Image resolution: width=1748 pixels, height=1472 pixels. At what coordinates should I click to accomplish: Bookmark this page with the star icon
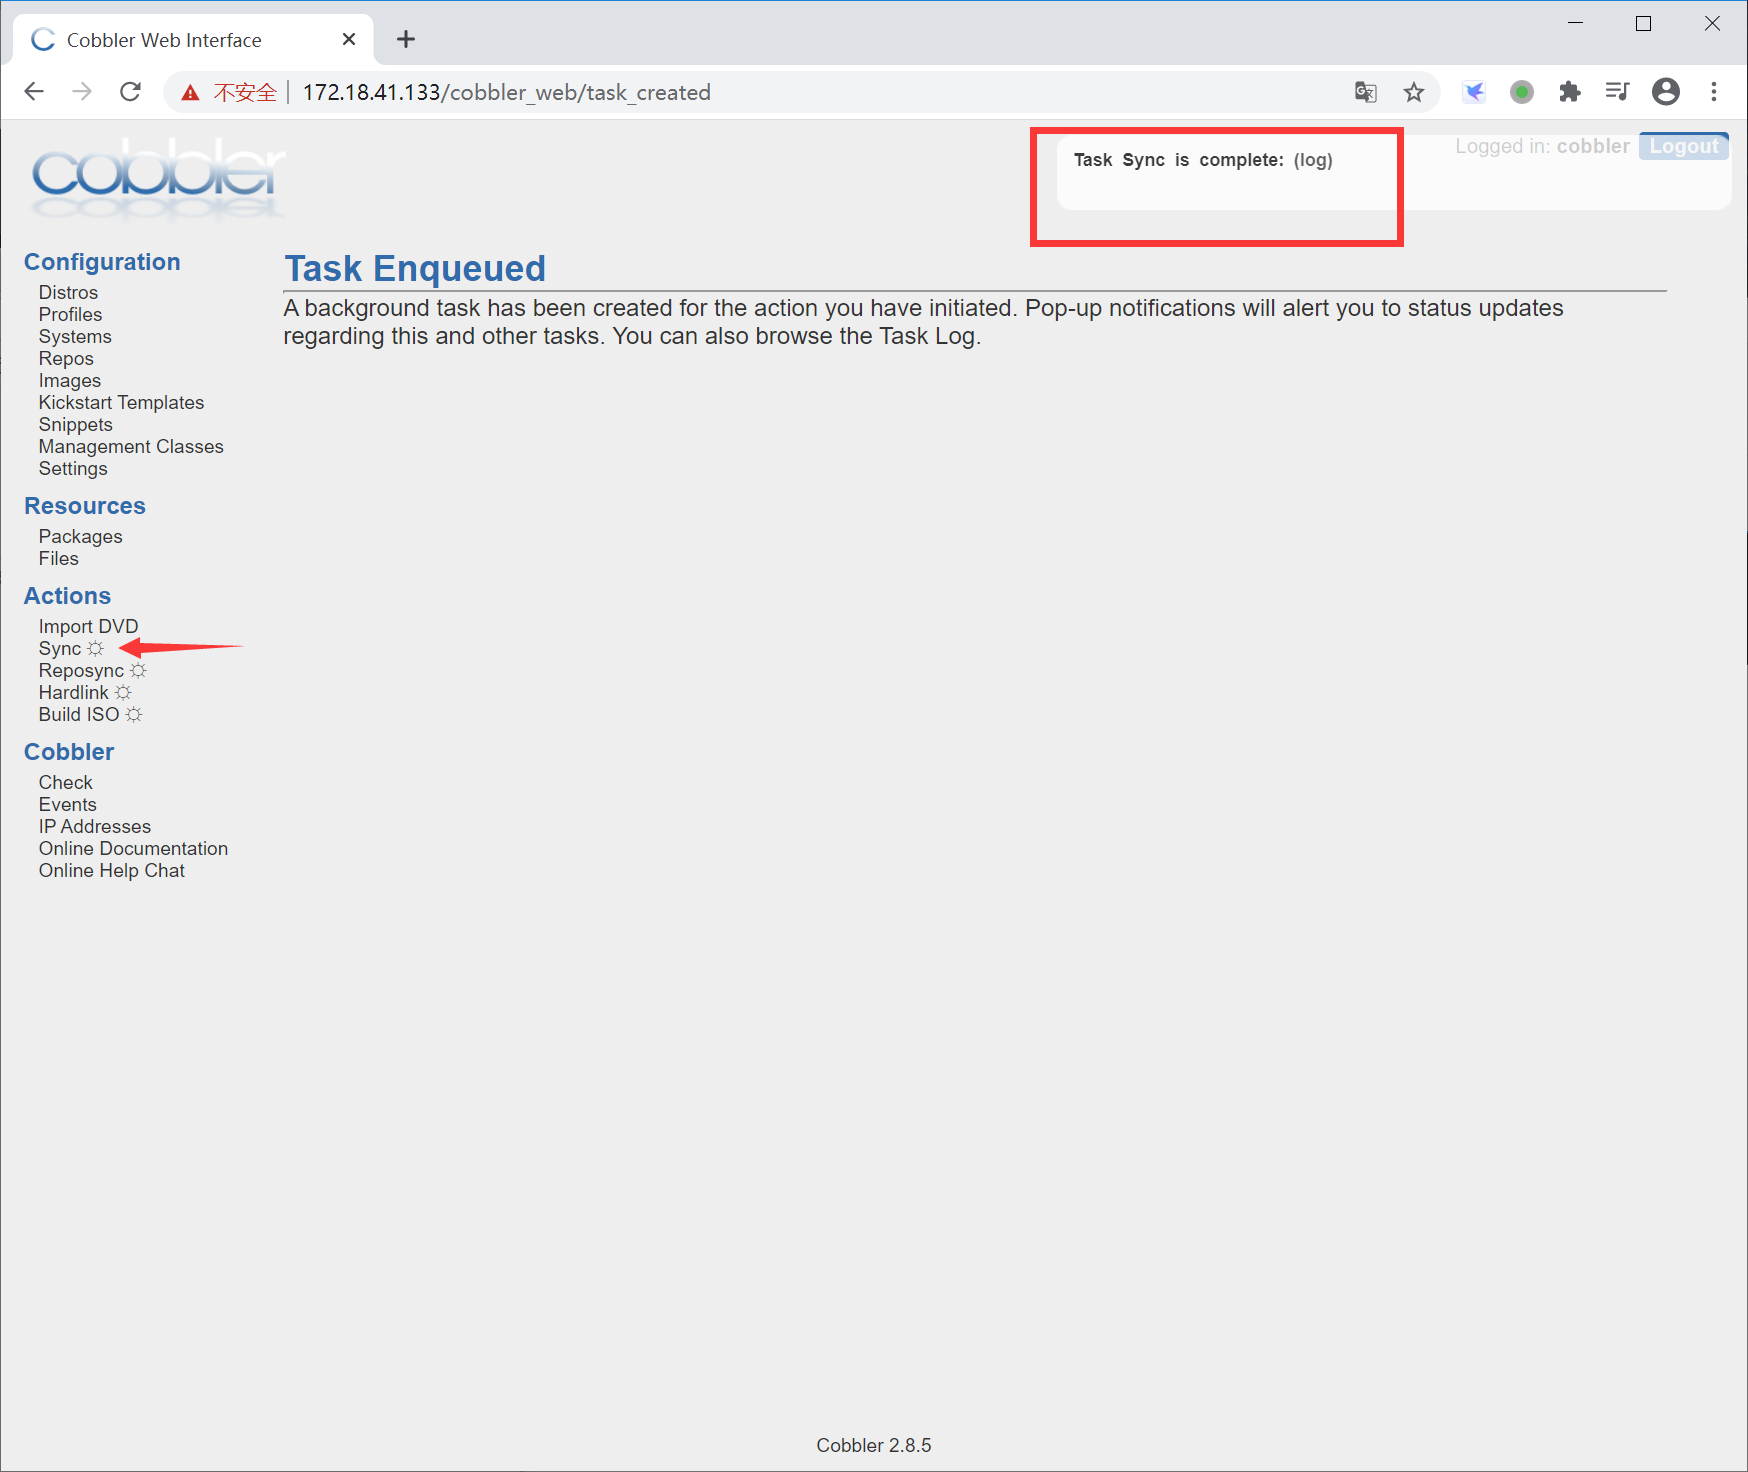1413,92
